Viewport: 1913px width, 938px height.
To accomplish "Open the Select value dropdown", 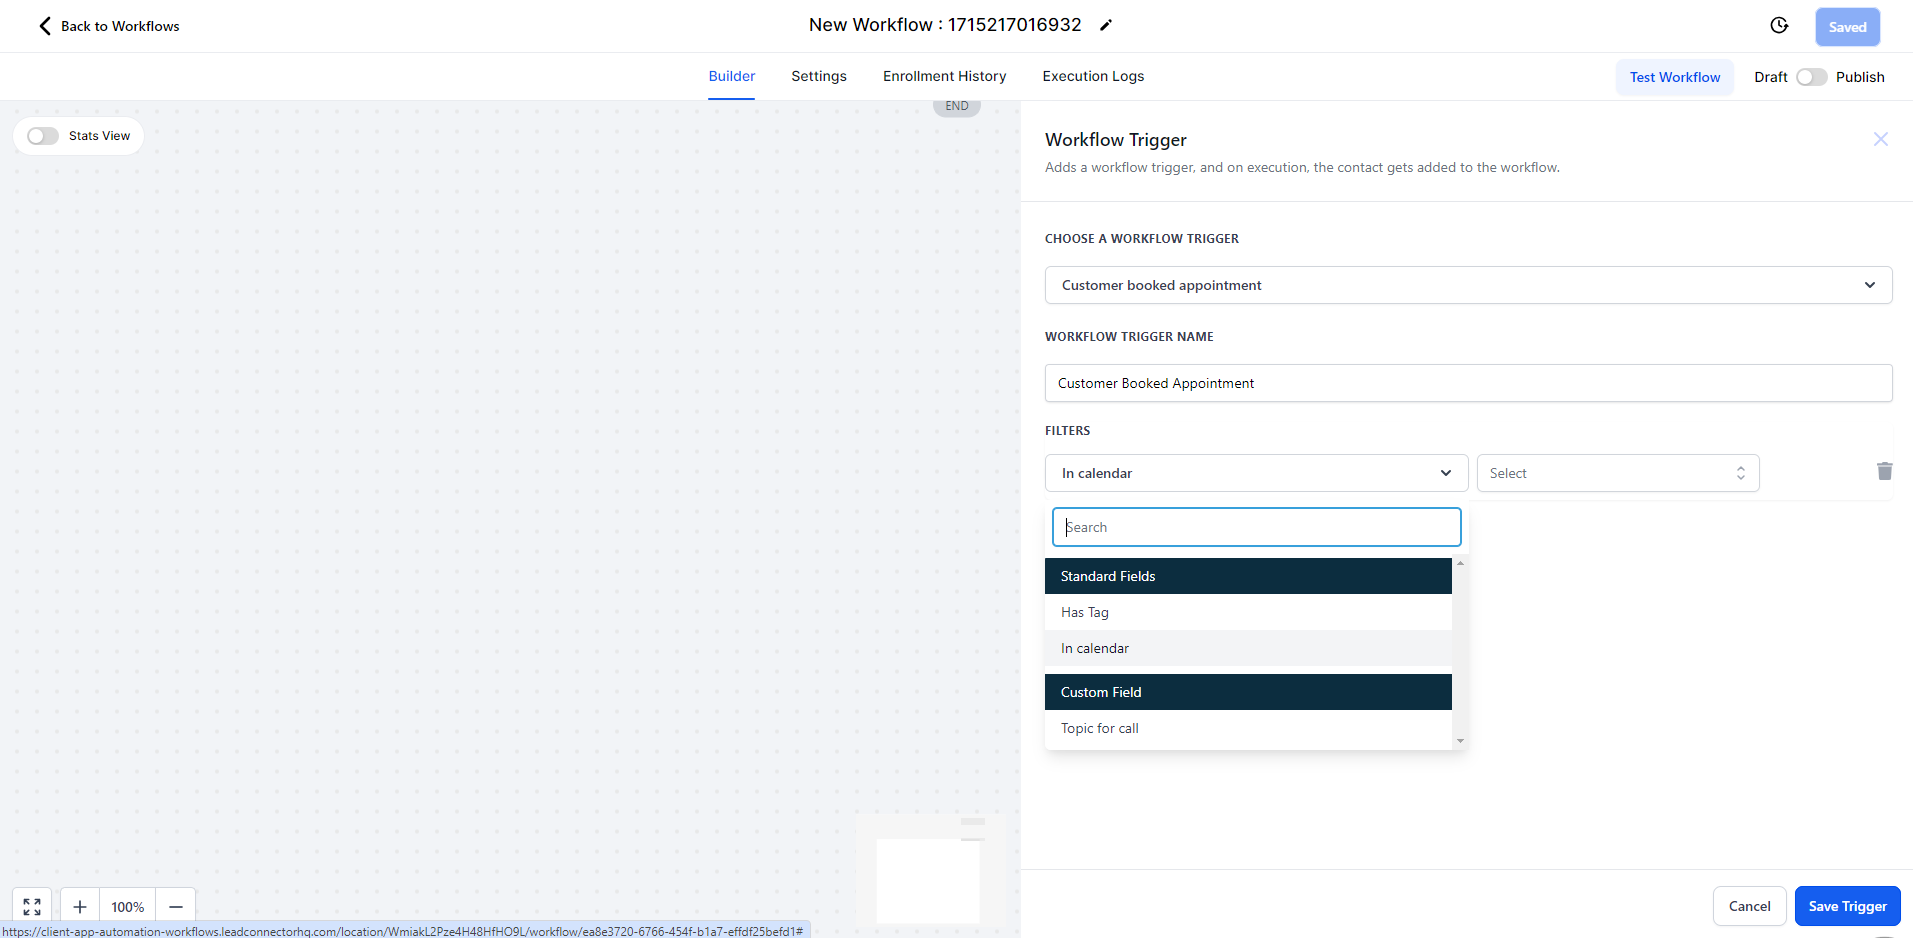I will pyautogui.click(x=1617, y=473).
